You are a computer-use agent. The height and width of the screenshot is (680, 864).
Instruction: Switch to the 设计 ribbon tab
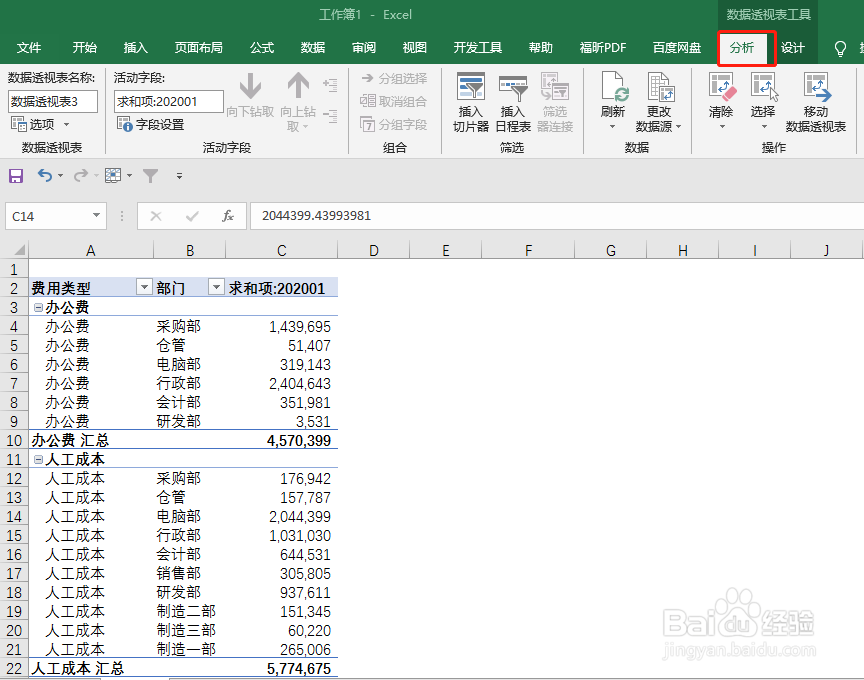coord(794,47)
